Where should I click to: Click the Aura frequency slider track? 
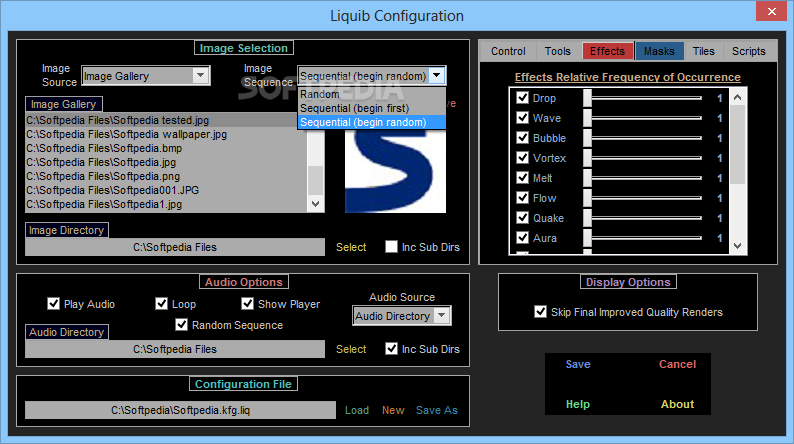tap(643, 237)
